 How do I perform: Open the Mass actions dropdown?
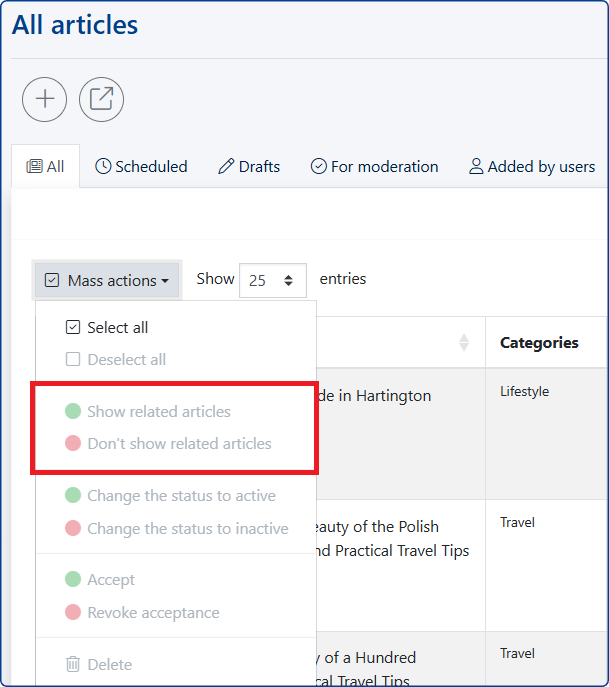(106, 280)
